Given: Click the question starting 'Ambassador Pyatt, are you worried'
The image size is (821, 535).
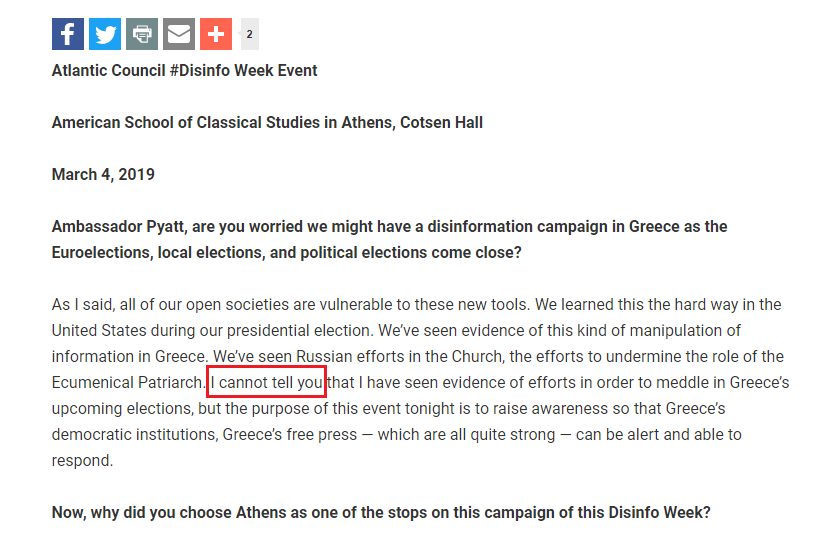Looking at the screenshot, I should click(390, 227).
